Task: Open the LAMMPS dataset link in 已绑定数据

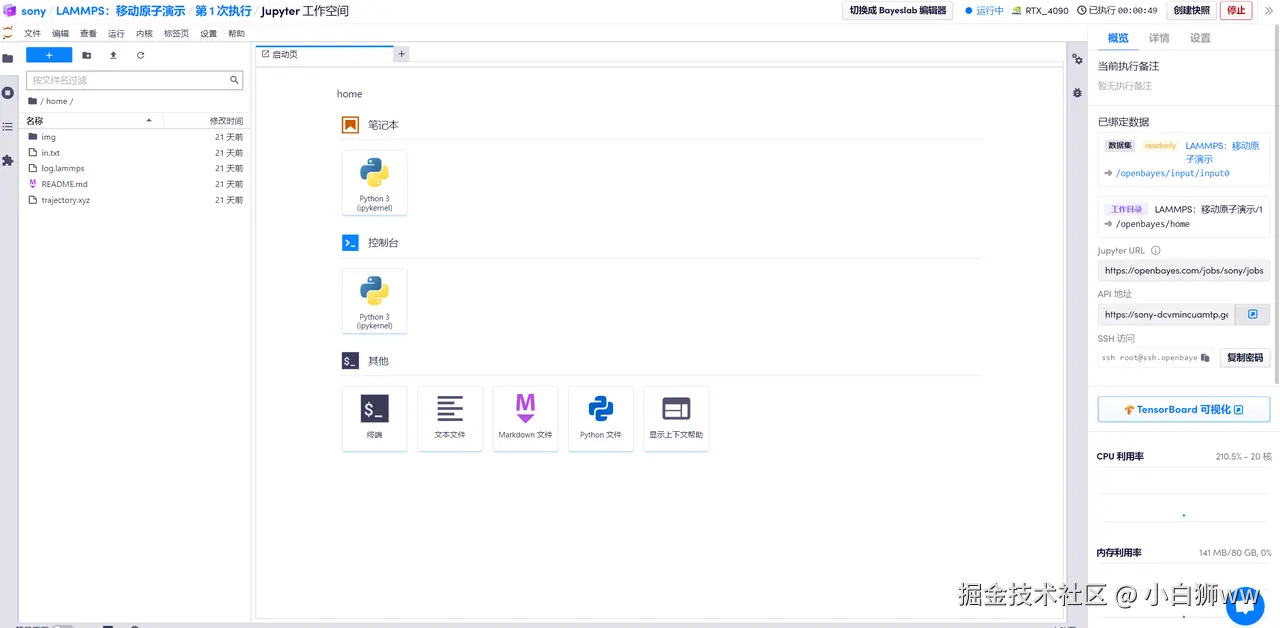Action: [x=1222, y=152]
